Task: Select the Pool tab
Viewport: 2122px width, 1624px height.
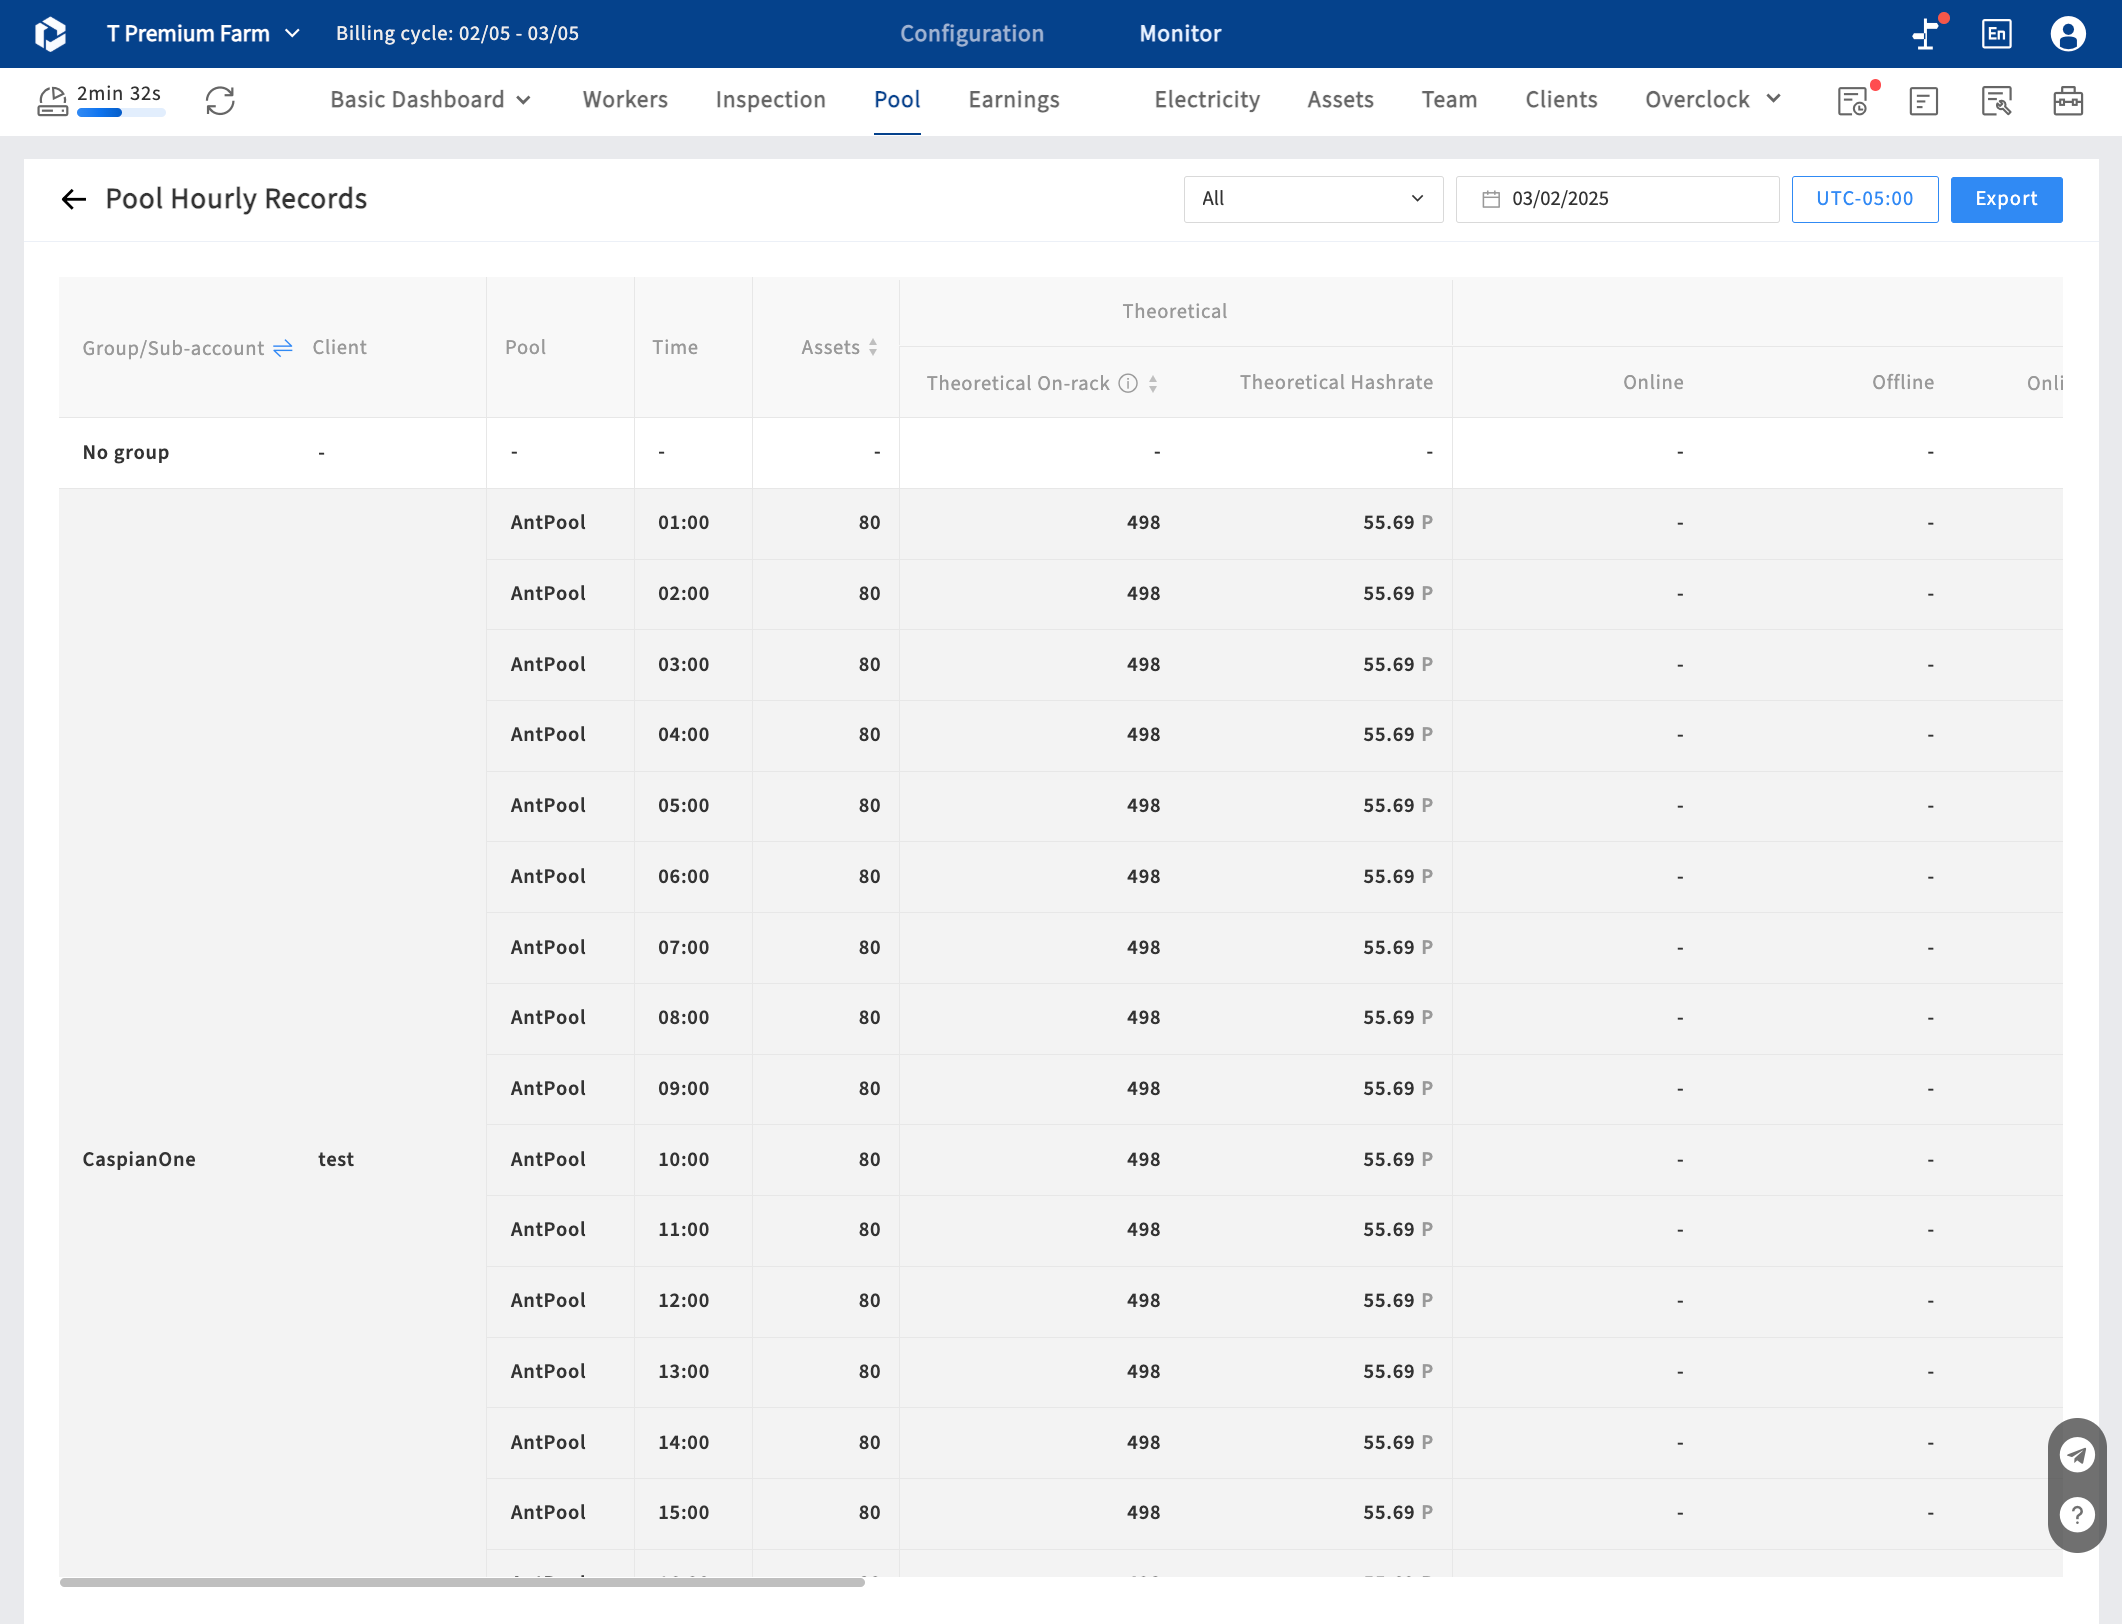Action: (897, 99)
